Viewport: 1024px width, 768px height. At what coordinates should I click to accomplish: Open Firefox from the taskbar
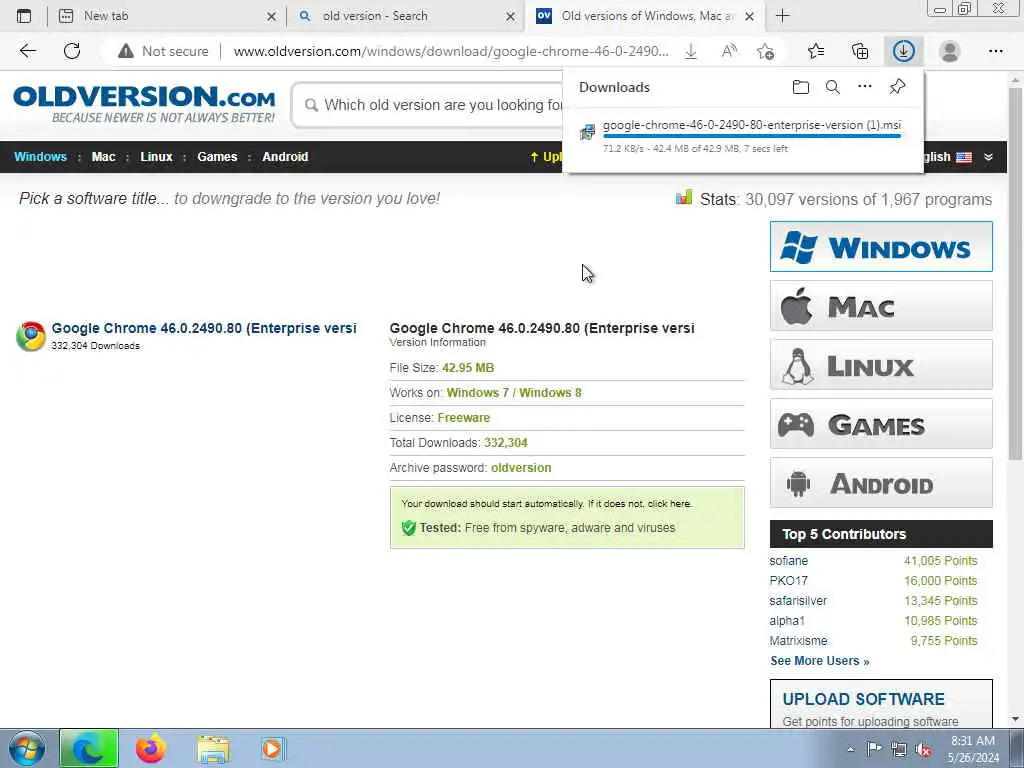tap(151, 748)
